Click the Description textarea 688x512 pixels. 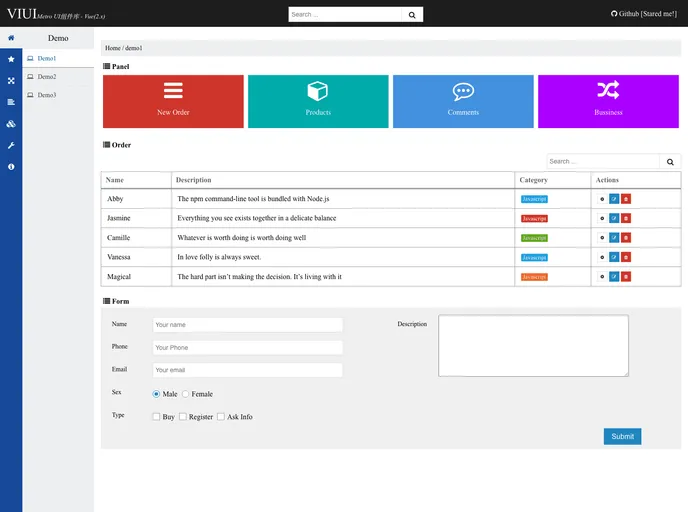click(533, 346)
